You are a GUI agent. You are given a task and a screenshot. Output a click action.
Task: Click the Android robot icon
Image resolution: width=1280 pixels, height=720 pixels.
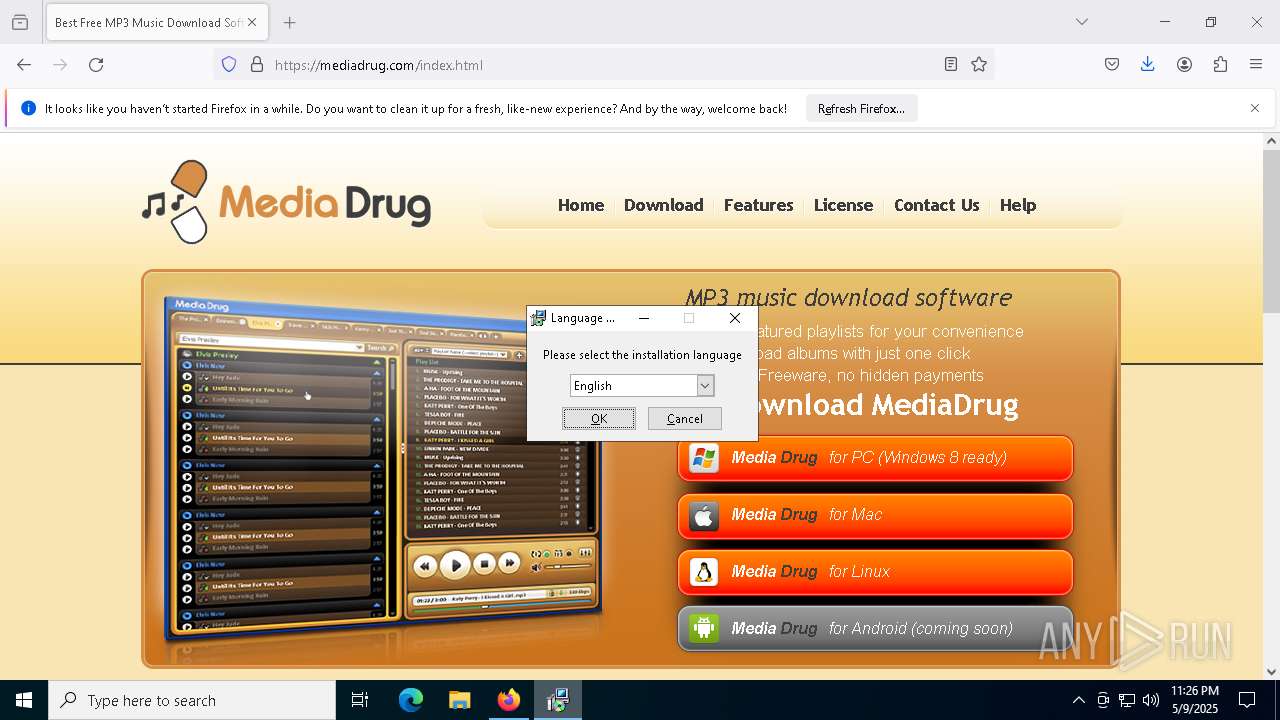tap(704, 629)
